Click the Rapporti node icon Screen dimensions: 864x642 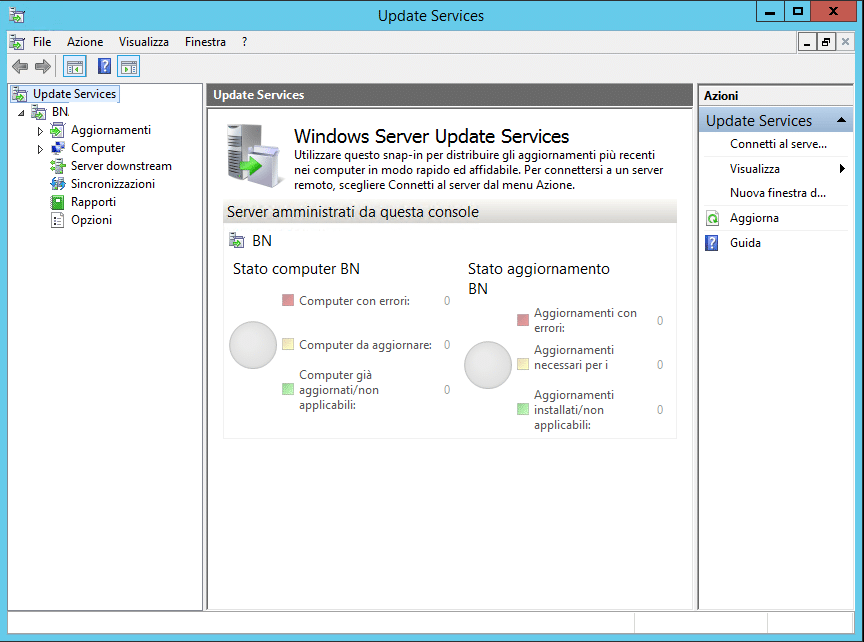57,202
